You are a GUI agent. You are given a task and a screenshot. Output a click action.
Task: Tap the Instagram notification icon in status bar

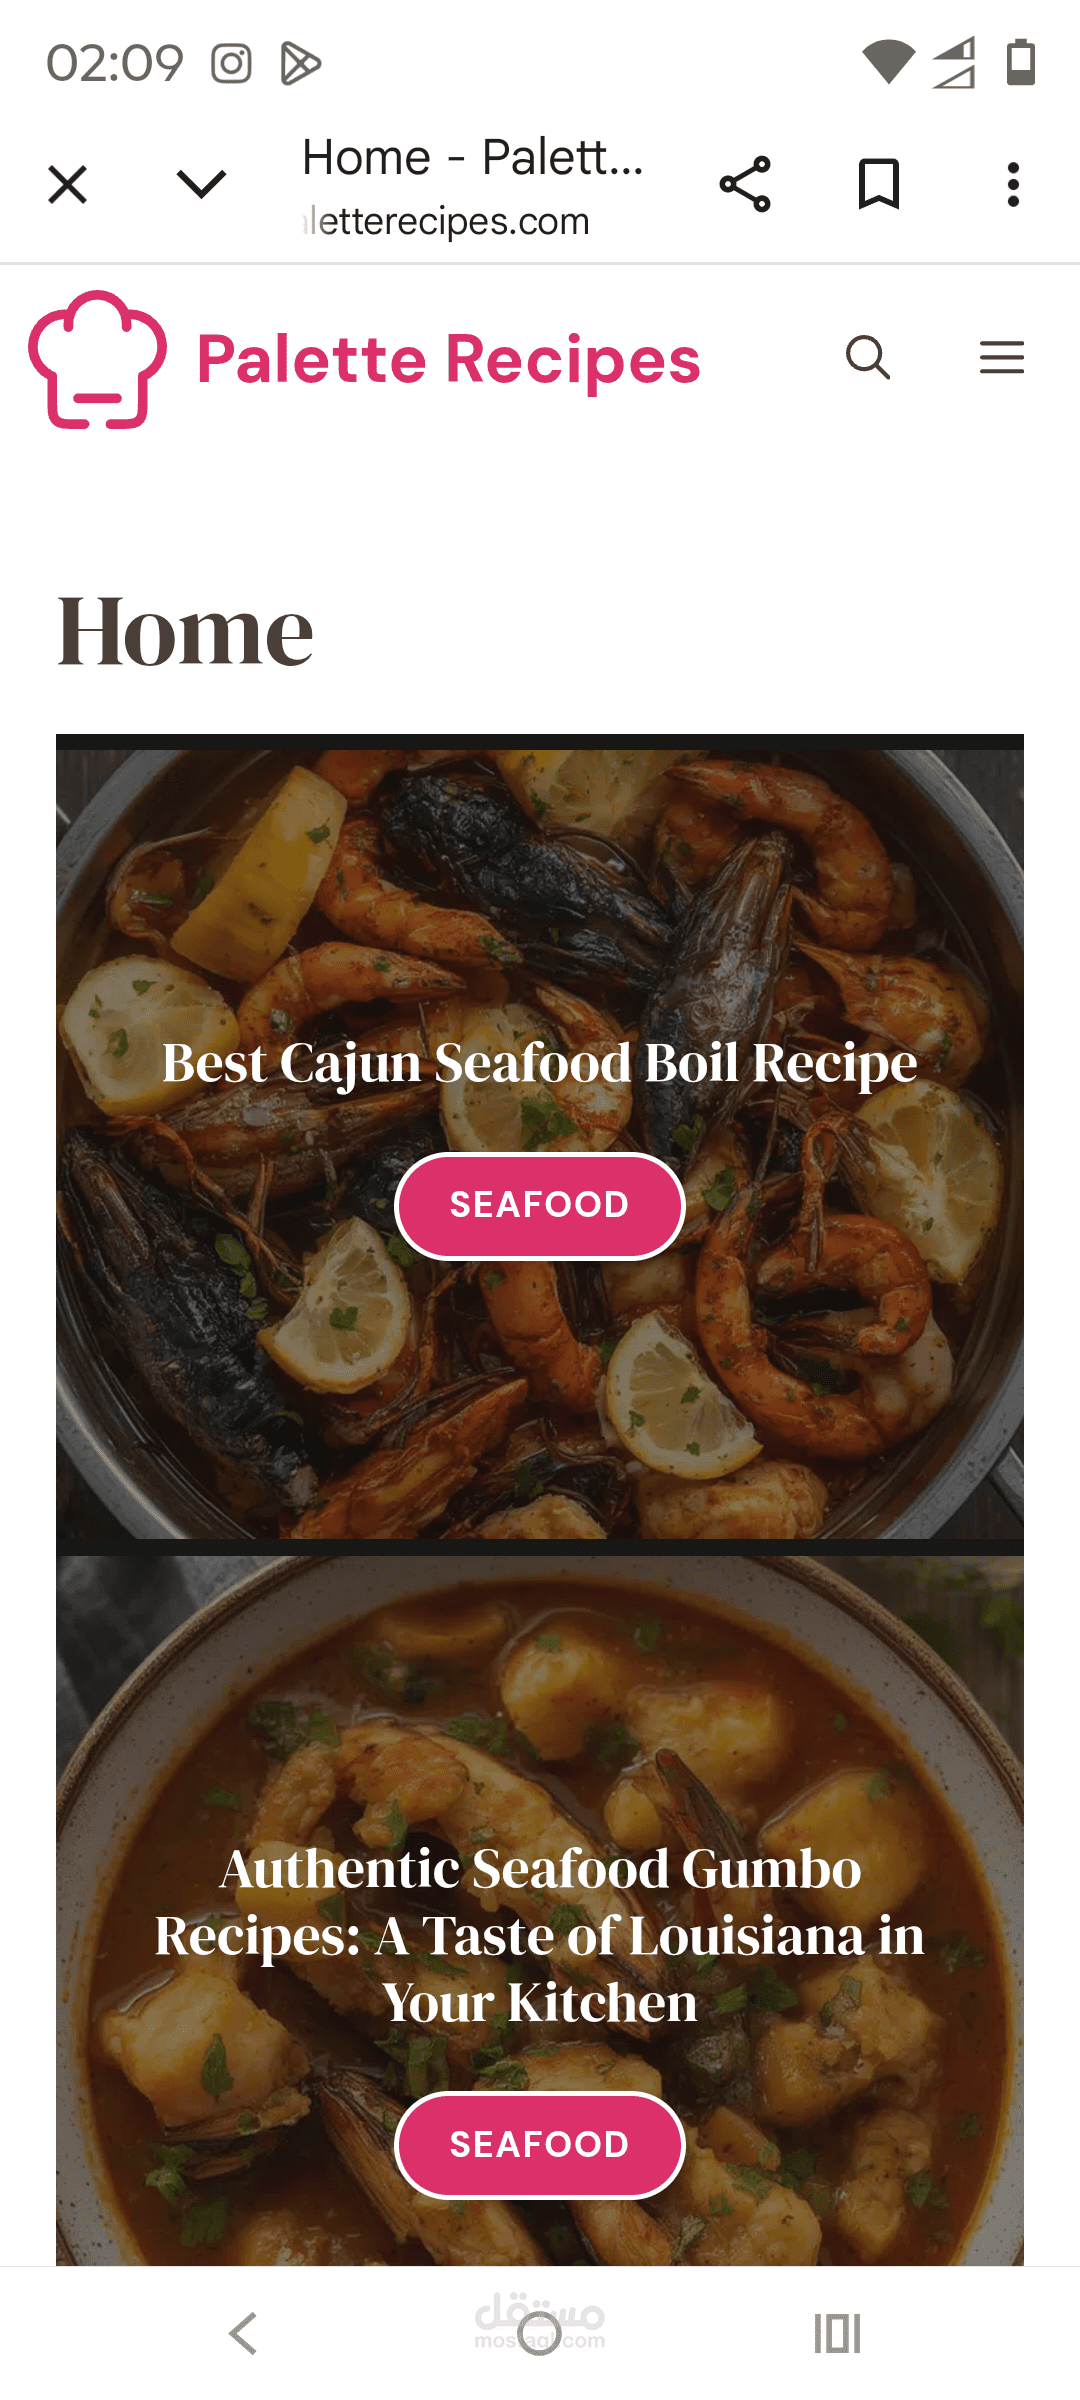click(x=231, y=64)
